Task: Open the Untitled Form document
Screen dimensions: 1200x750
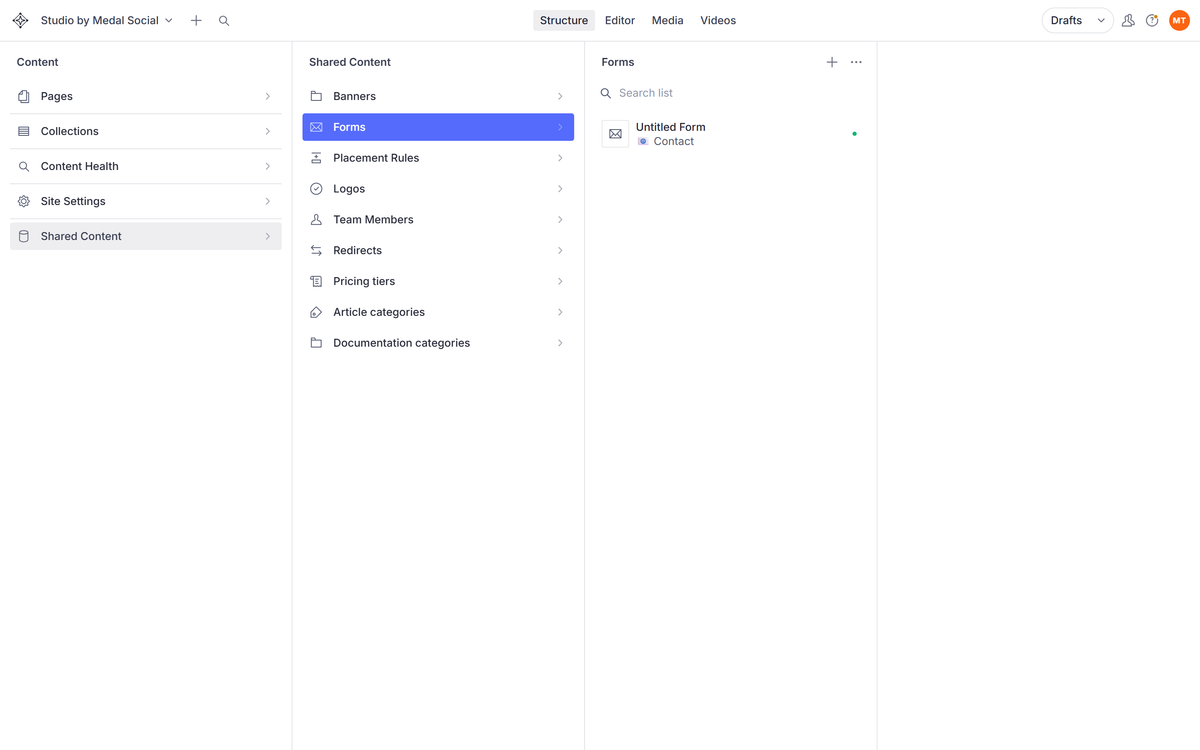Action: (731, 134)
